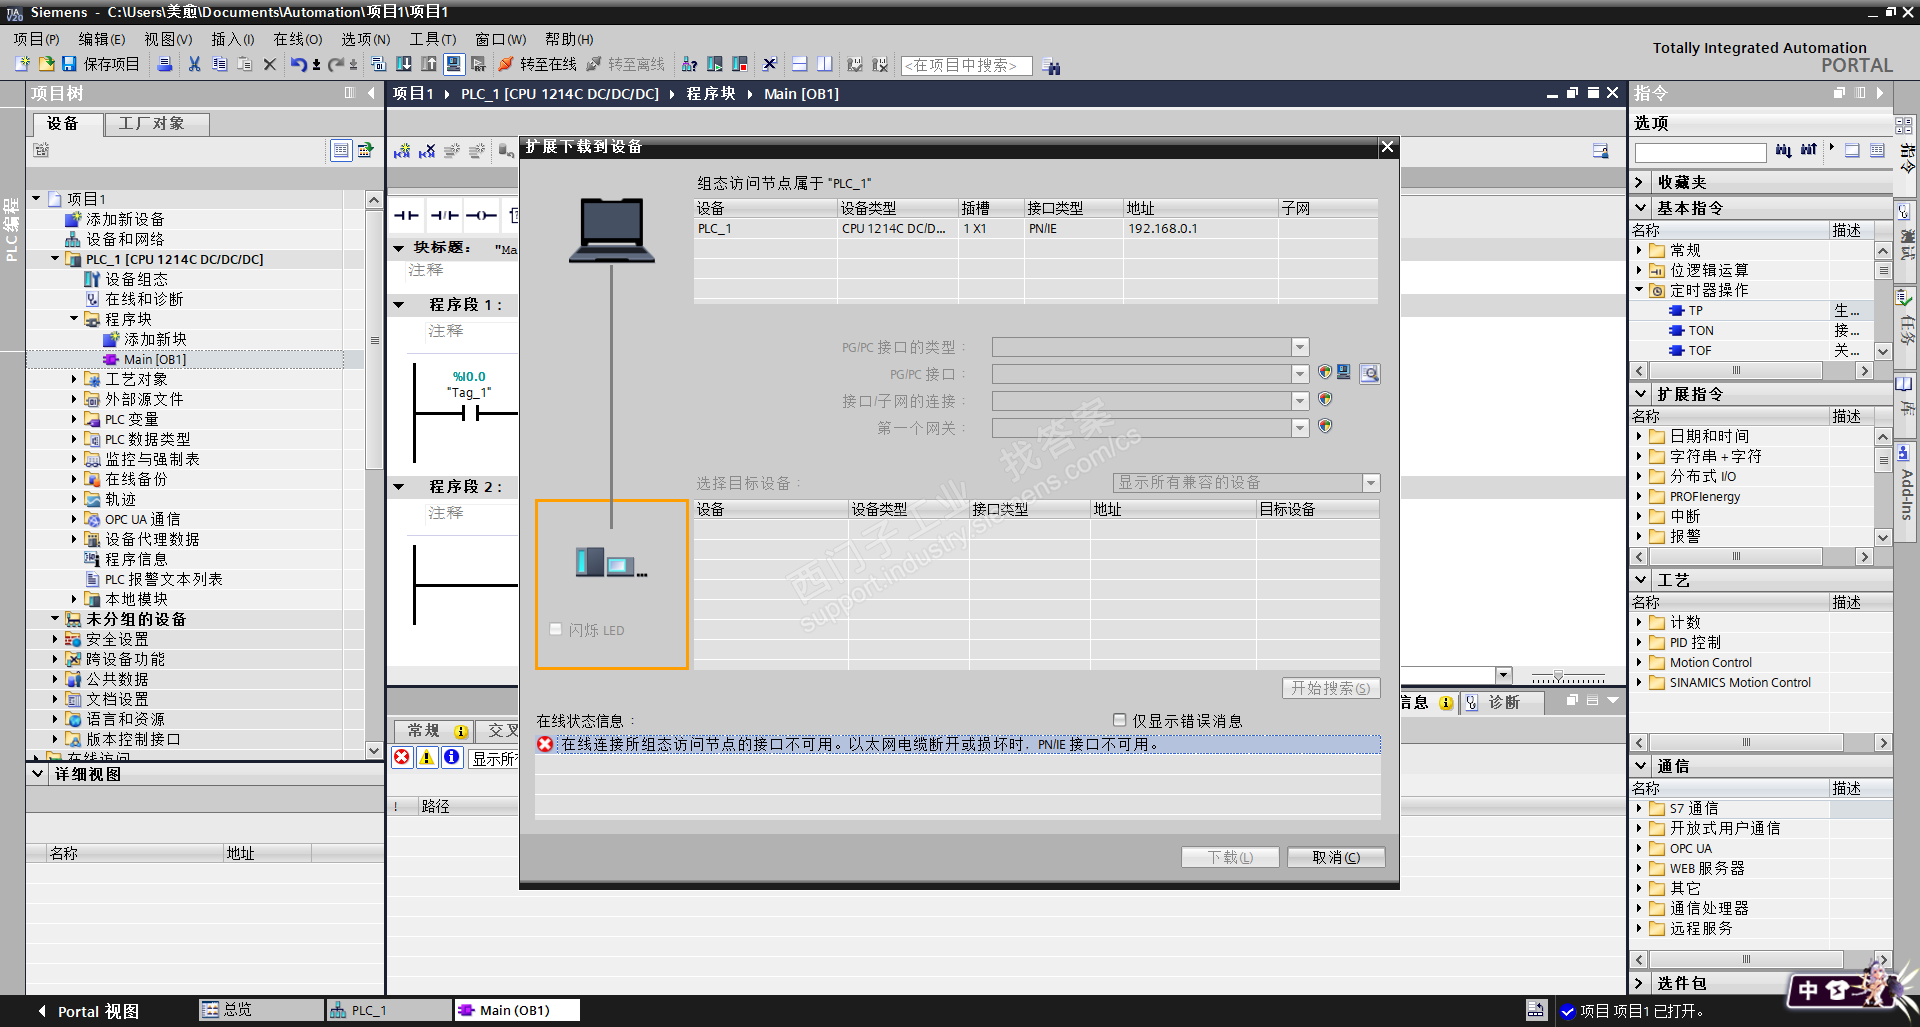Click the split editor horizontally icon
This screenshot has width=1920, height=1027.
(800, 64)
